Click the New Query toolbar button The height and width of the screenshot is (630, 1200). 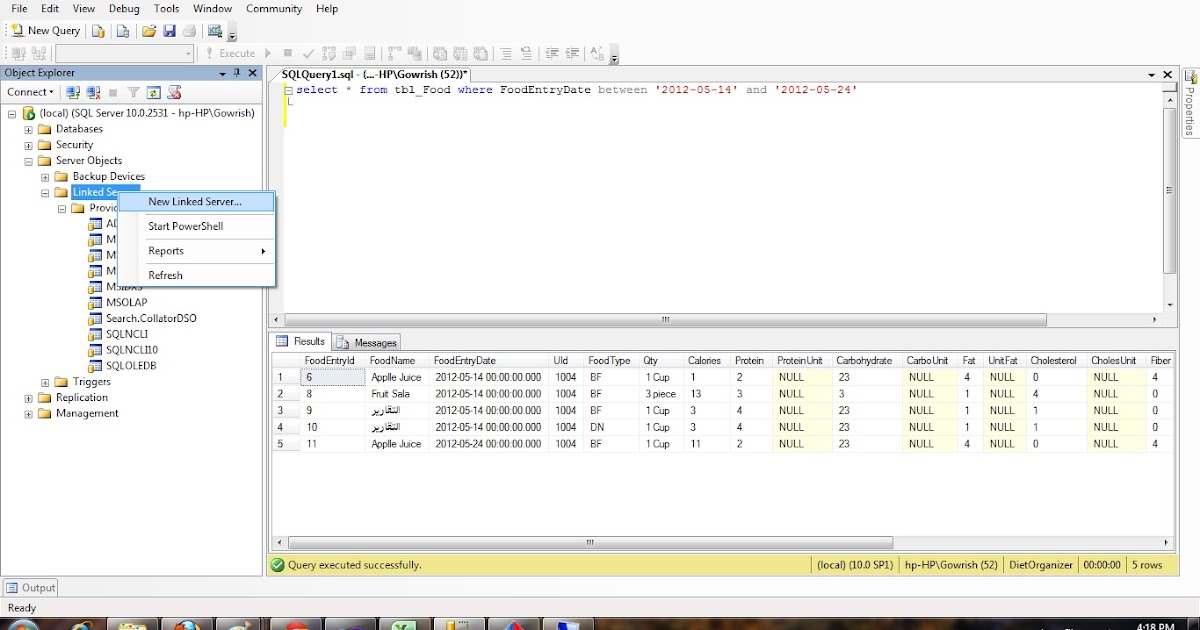tap(46, 31)
